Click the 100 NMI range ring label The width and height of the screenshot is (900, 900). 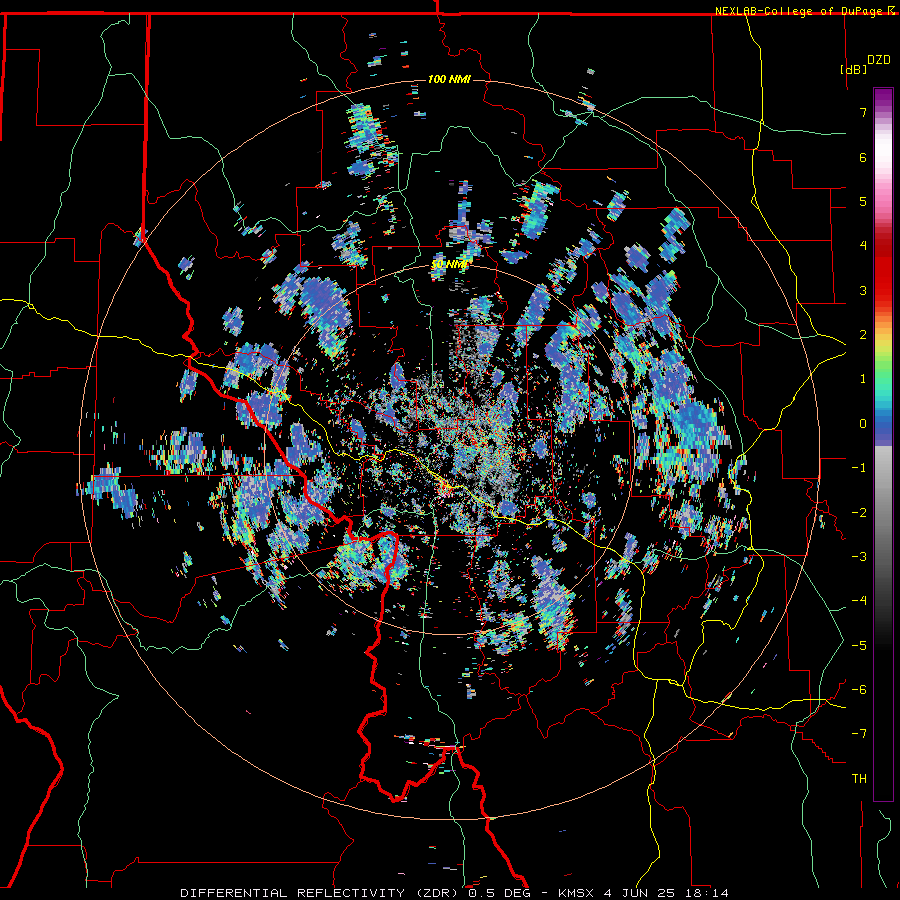pos(449,79)
